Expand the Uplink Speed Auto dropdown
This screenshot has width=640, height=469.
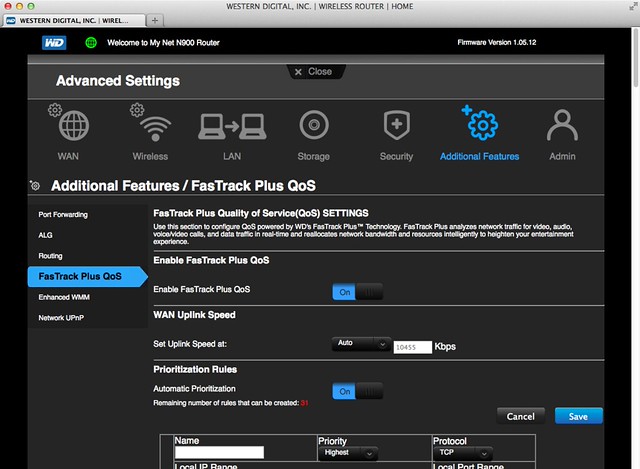pos(361,344)
